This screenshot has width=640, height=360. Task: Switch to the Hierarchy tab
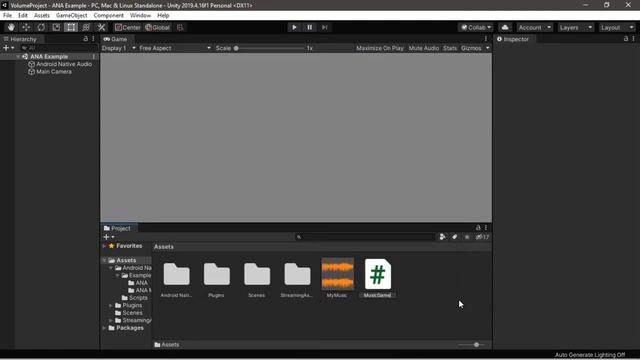[x=20, y=39]
